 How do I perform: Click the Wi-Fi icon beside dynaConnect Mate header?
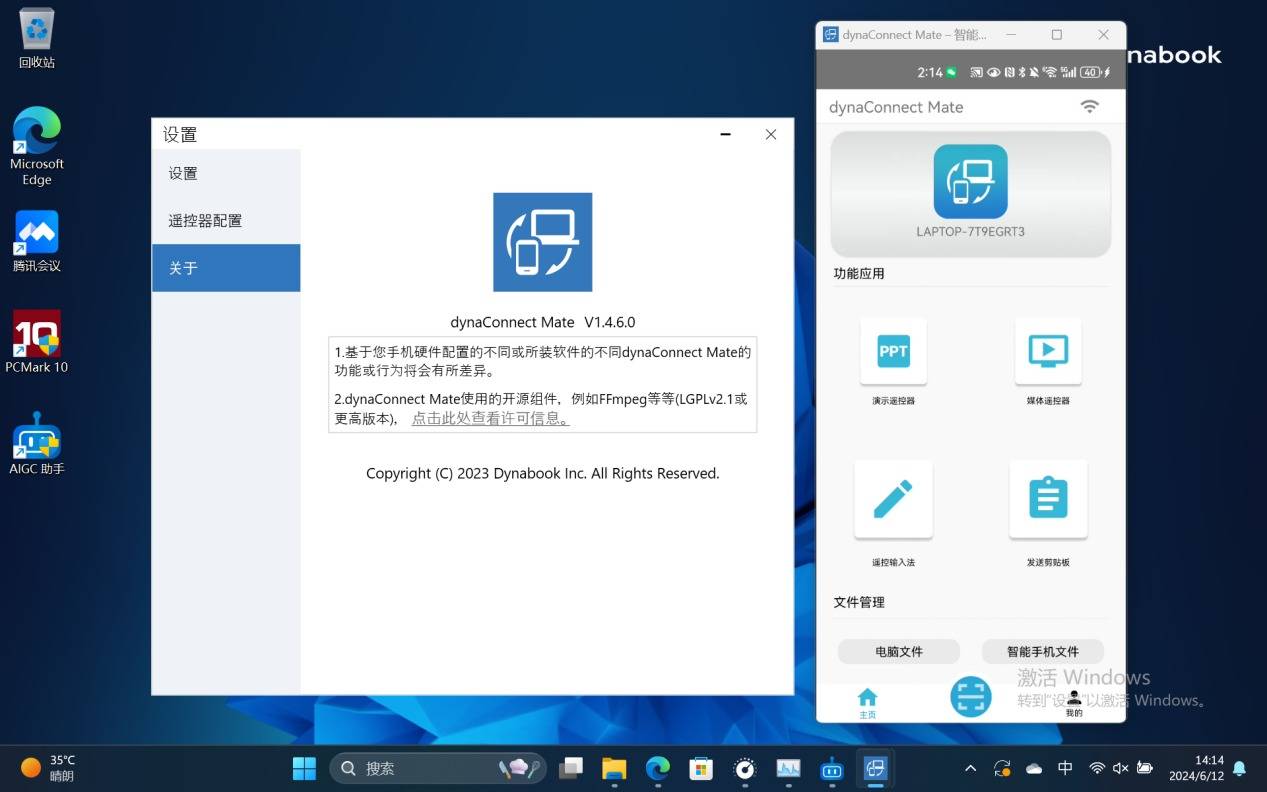tap(1090, 107)
